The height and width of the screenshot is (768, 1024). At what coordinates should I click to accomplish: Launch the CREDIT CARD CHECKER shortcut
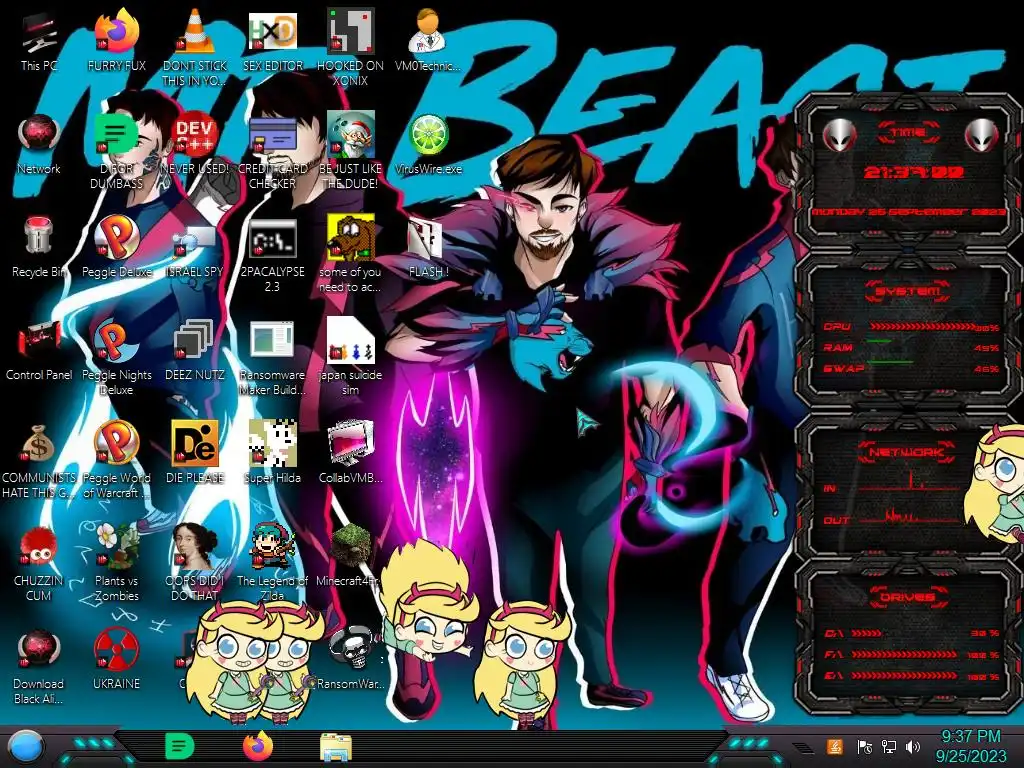pyautogui.click(x=272, y=136)
